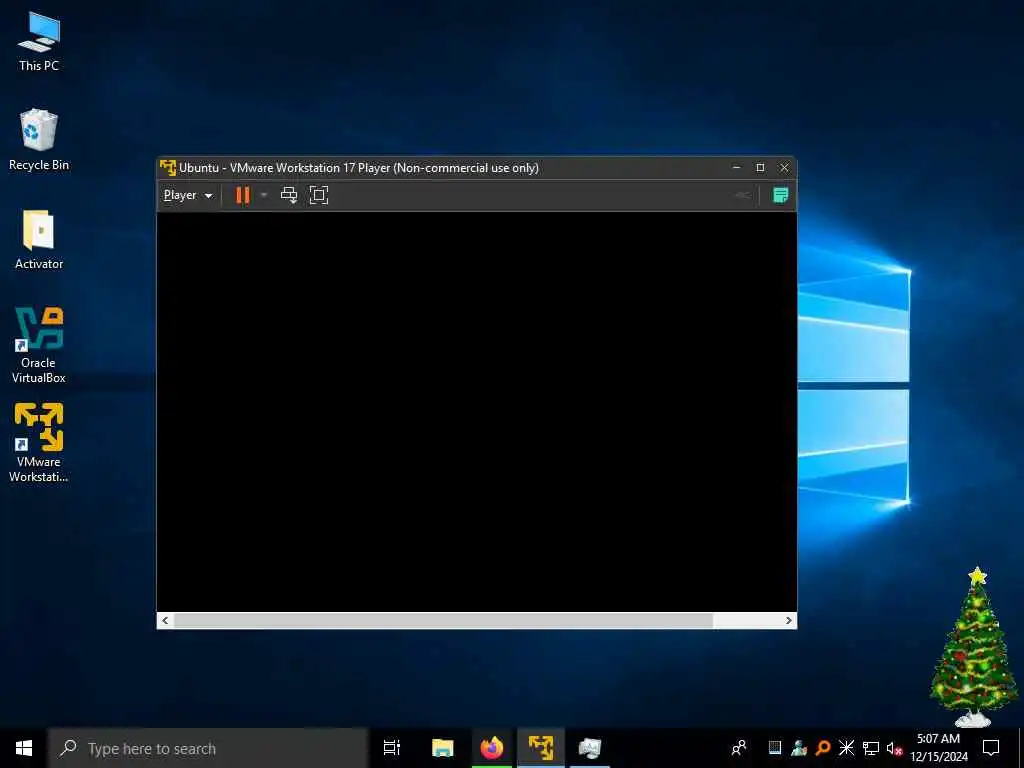1024x768 pixels.
Task: Click the computer app icon right of VMware on taskbar
Action: coord(590,748)
